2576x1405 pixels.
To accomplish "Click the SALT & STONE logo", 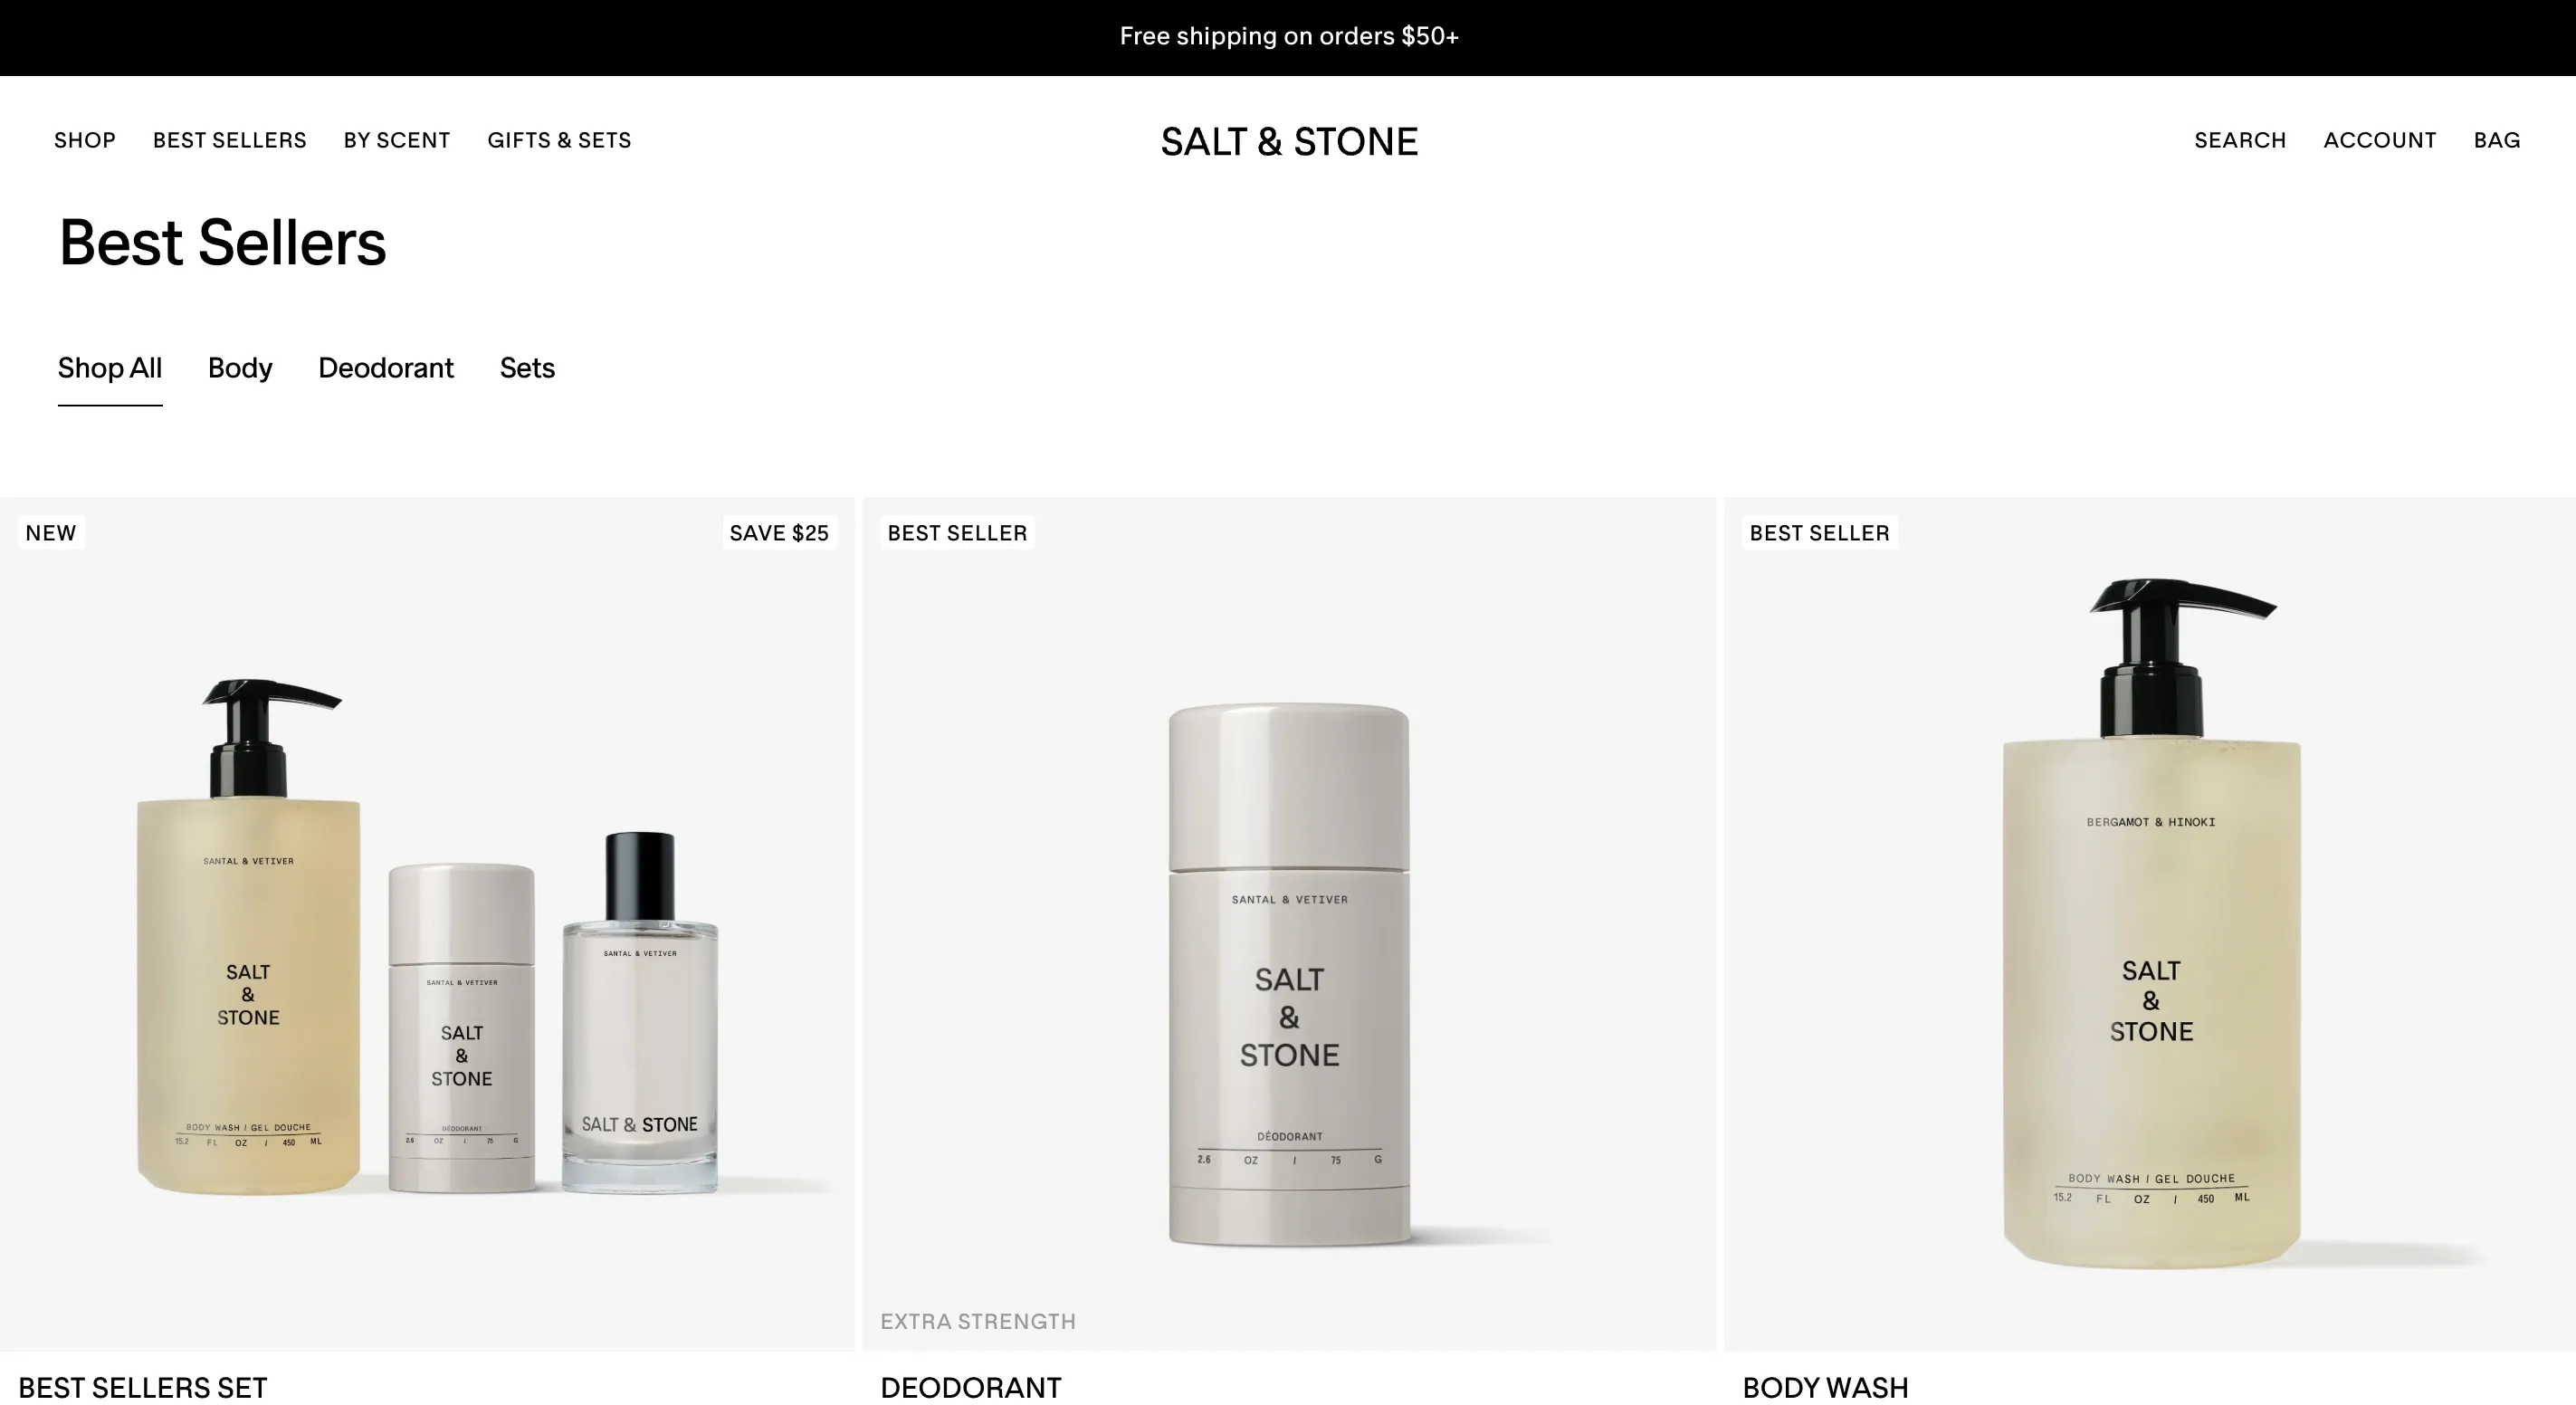I will pyautogui.click(x=1289, y=141).
